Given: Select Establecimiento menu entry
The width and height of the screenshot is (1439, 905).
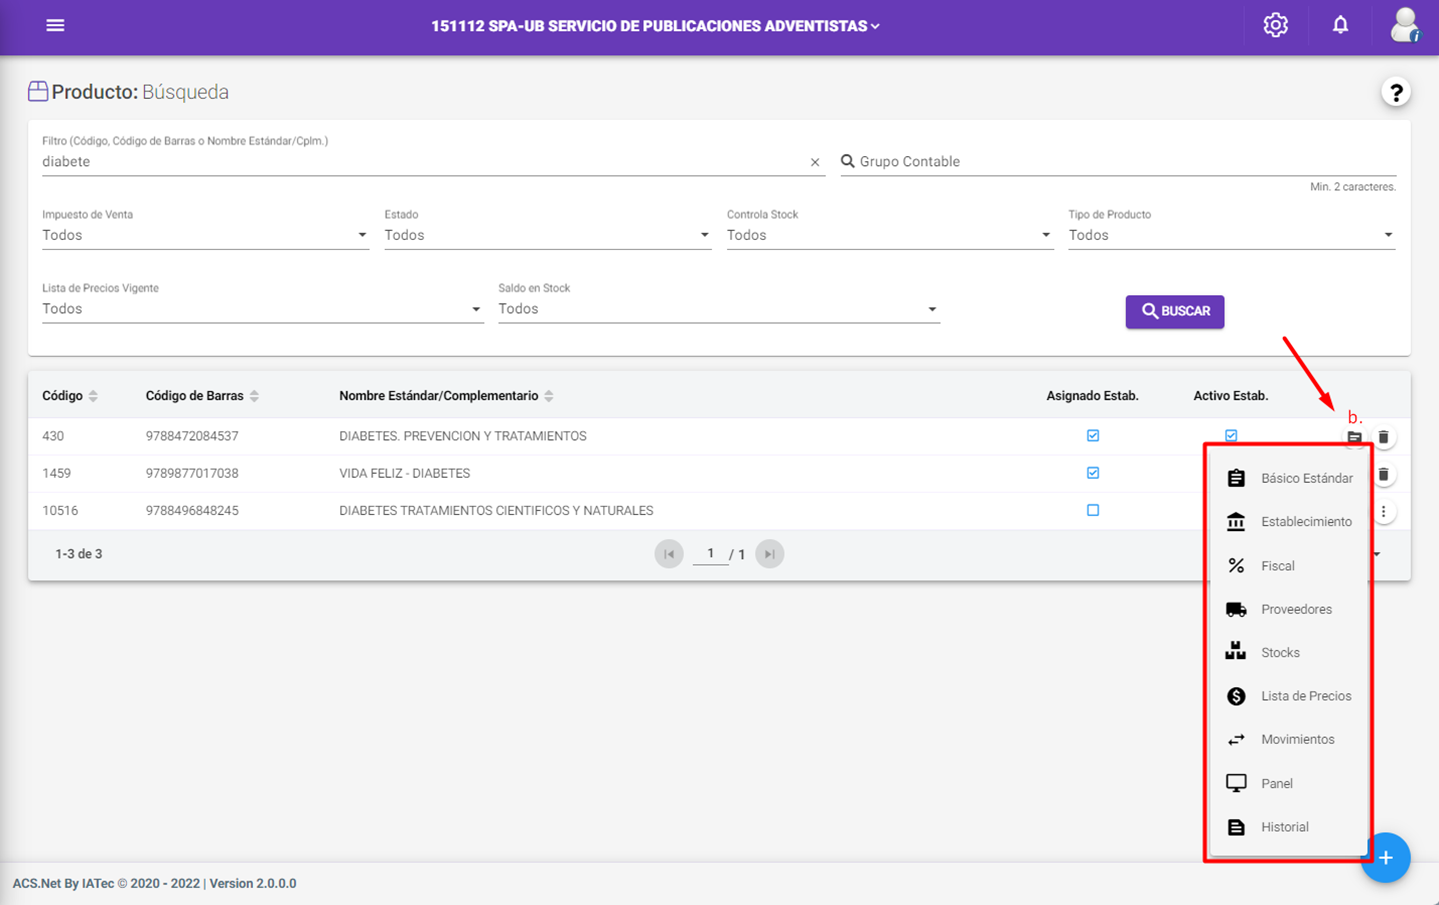Looking at the screenshot, I should [1288, 522].
